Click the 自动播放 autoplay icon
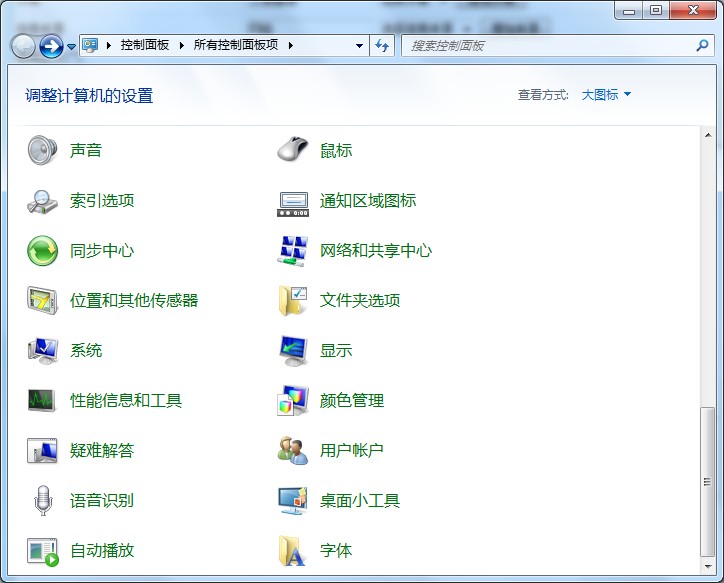 pyautogui.click(x=42, y=551)
